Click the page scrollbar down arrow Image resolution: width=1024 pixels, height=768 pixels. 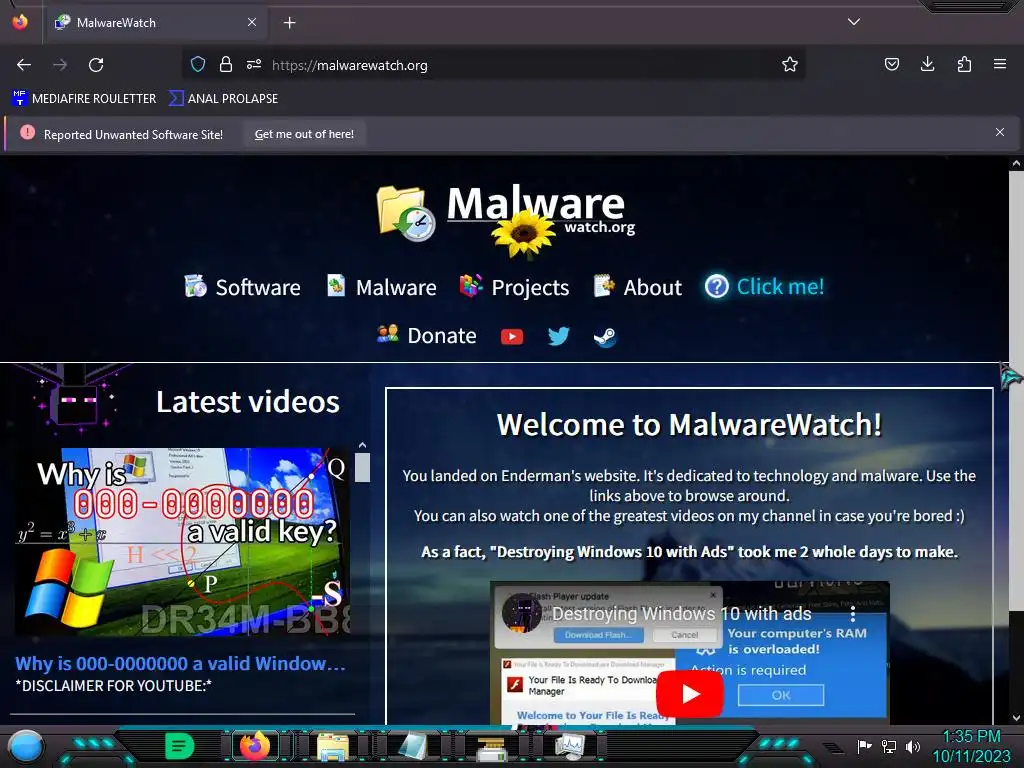[1016, 718]
